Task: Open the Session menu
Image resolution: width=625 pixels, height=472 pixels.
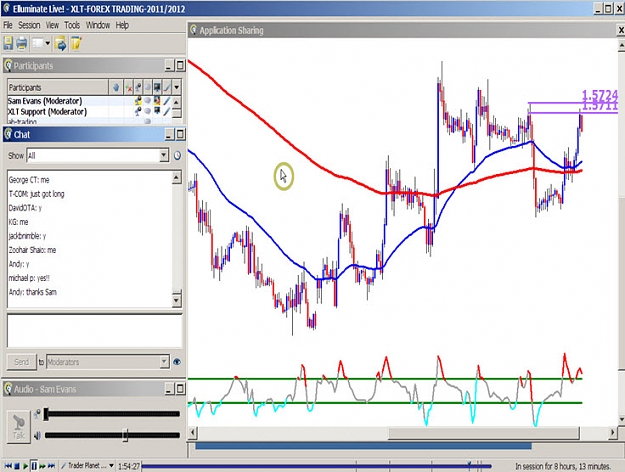Action: [x=29, y=25]
